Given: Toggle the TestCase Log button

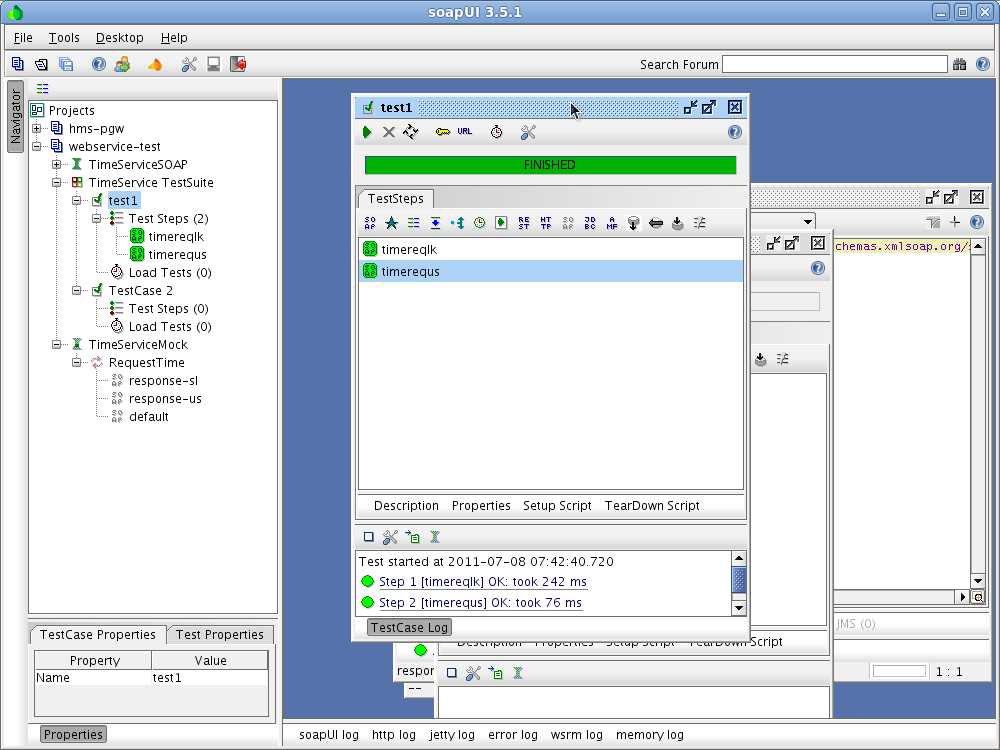Looking at the screenshot, I should (409, 627).
